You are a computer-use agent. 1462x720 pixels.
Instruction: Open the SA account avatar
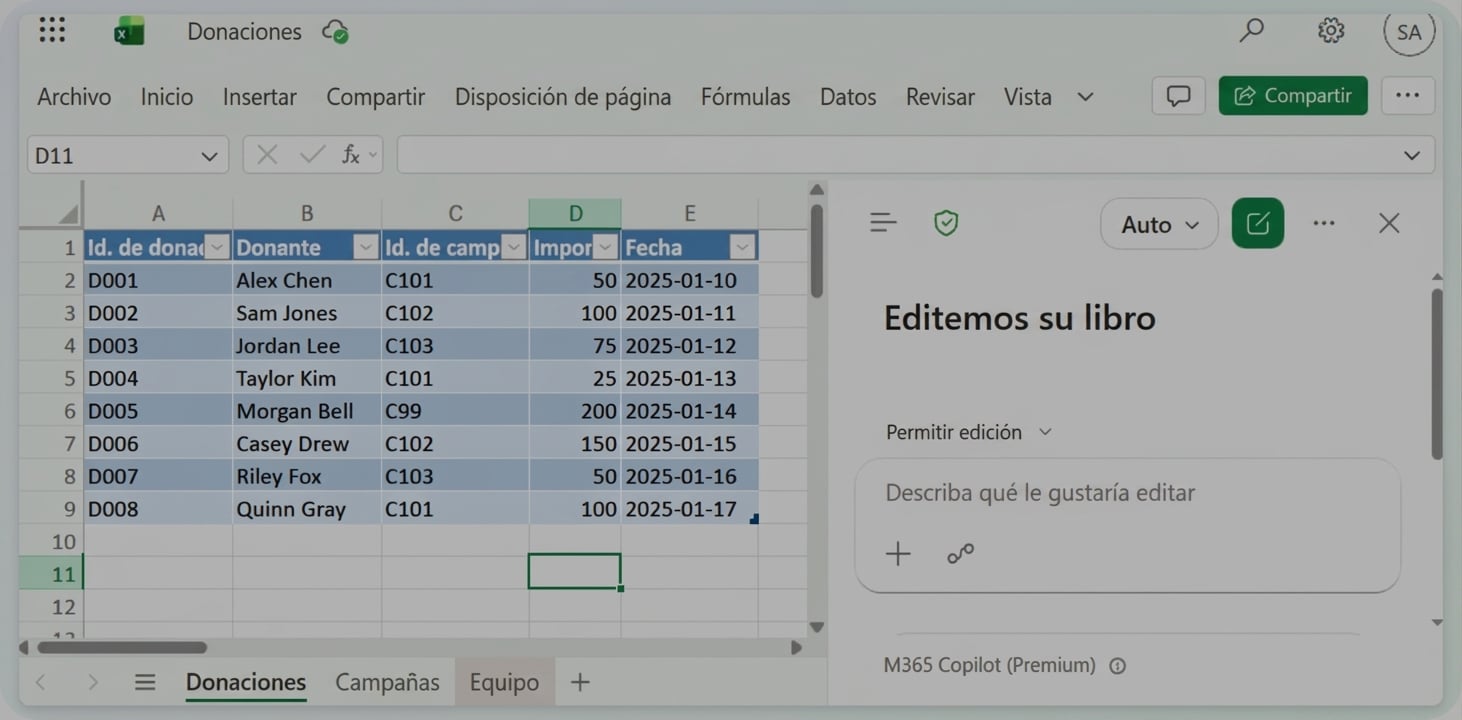tap(1409, 32)
